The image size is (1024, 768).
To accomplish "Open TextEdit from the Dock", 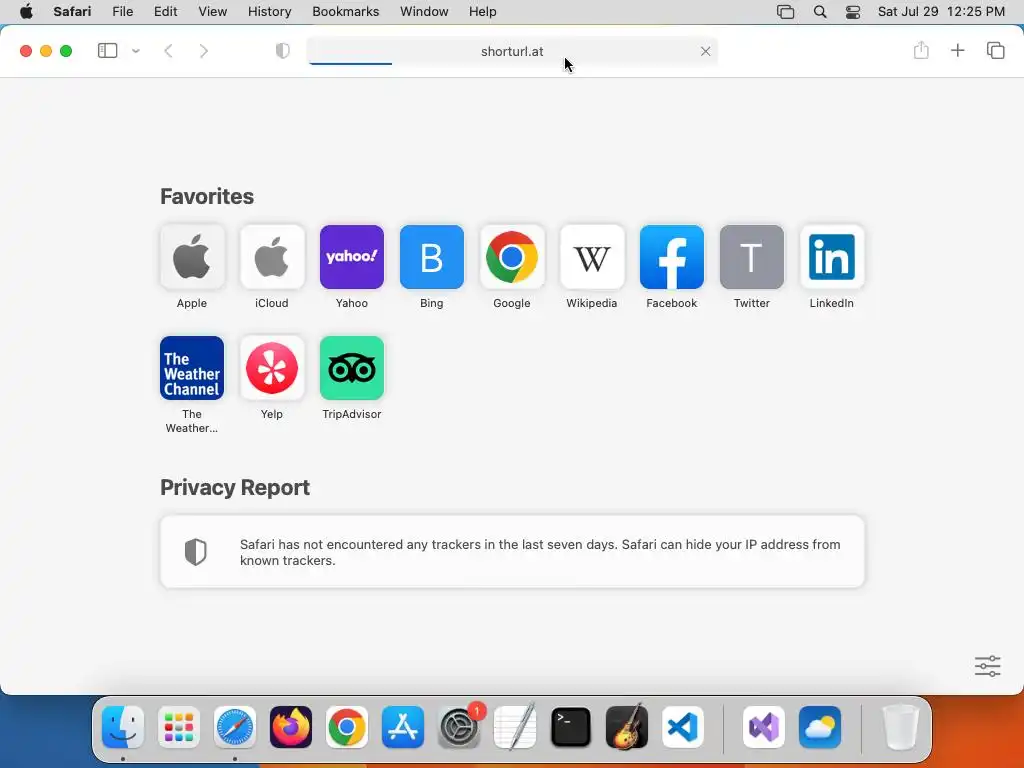I will (x=515, y=727).
